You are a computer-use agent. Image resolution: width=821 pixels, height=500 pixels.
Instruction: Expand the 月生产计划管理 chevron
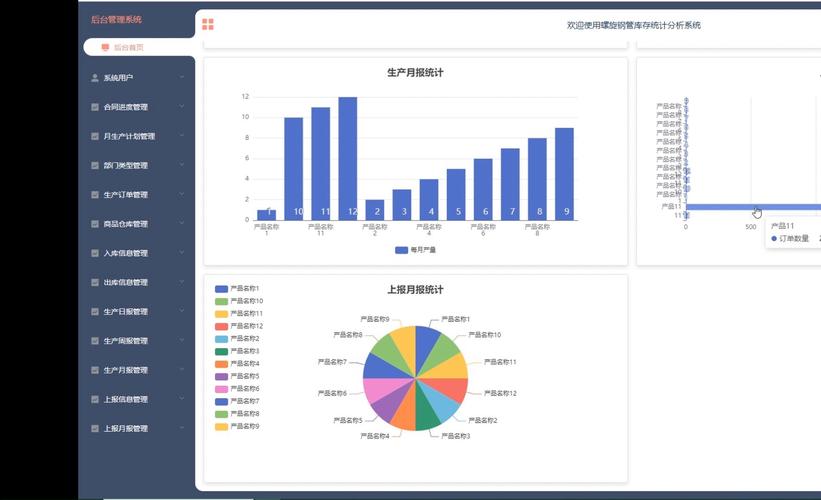click(x=182, y=136)
